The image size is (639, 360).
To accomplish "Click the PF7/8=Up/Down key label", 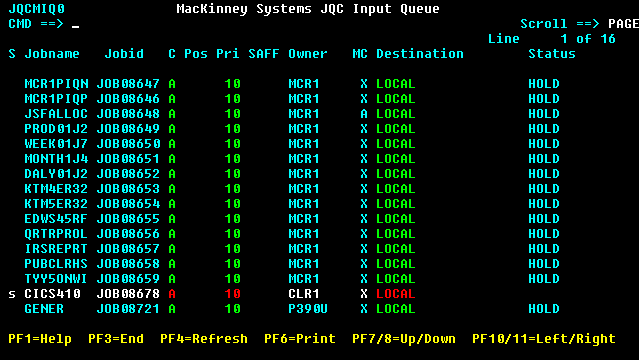I will pos(403,339).
